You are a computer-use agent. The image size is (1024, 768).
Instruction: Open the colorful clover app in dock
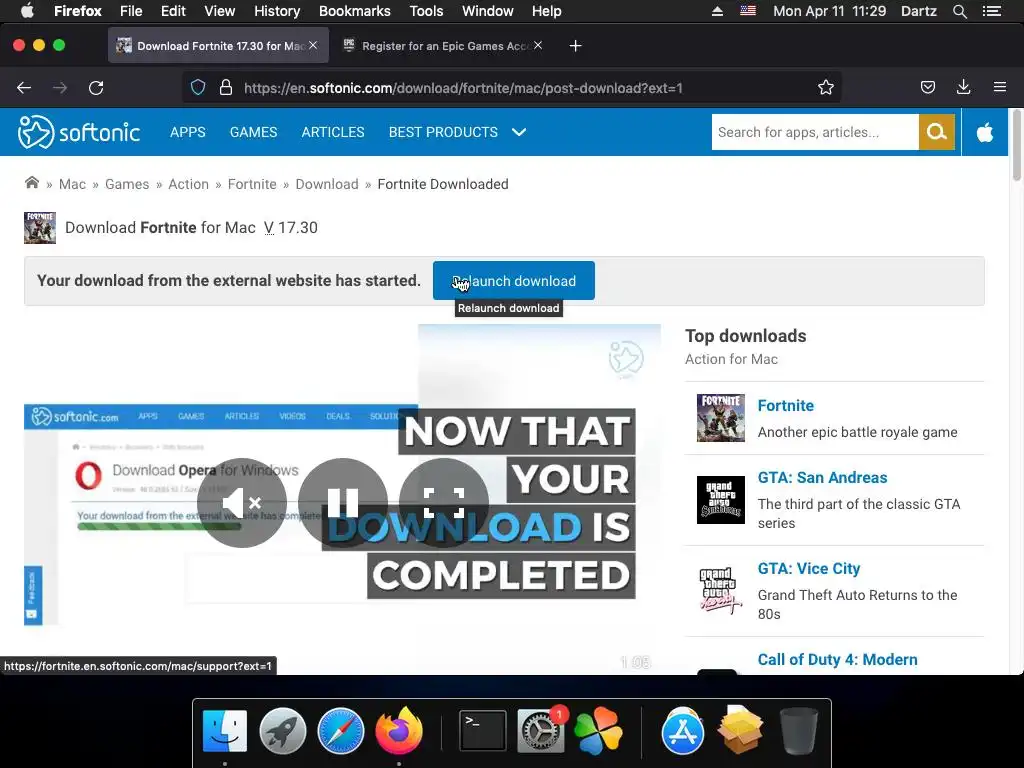[x=598, y=731]
